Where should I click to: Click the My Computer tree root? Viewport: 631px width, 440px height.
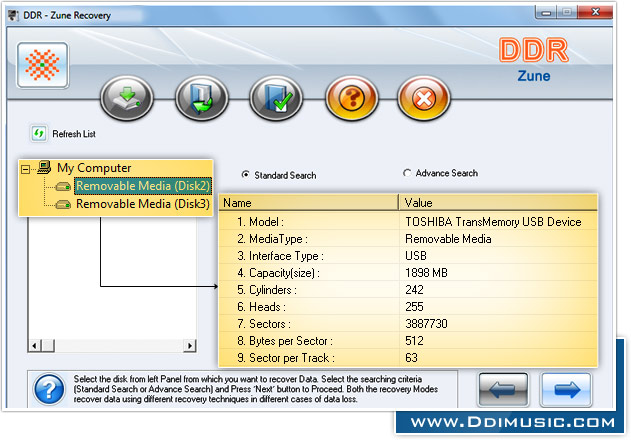pos(93,168)
